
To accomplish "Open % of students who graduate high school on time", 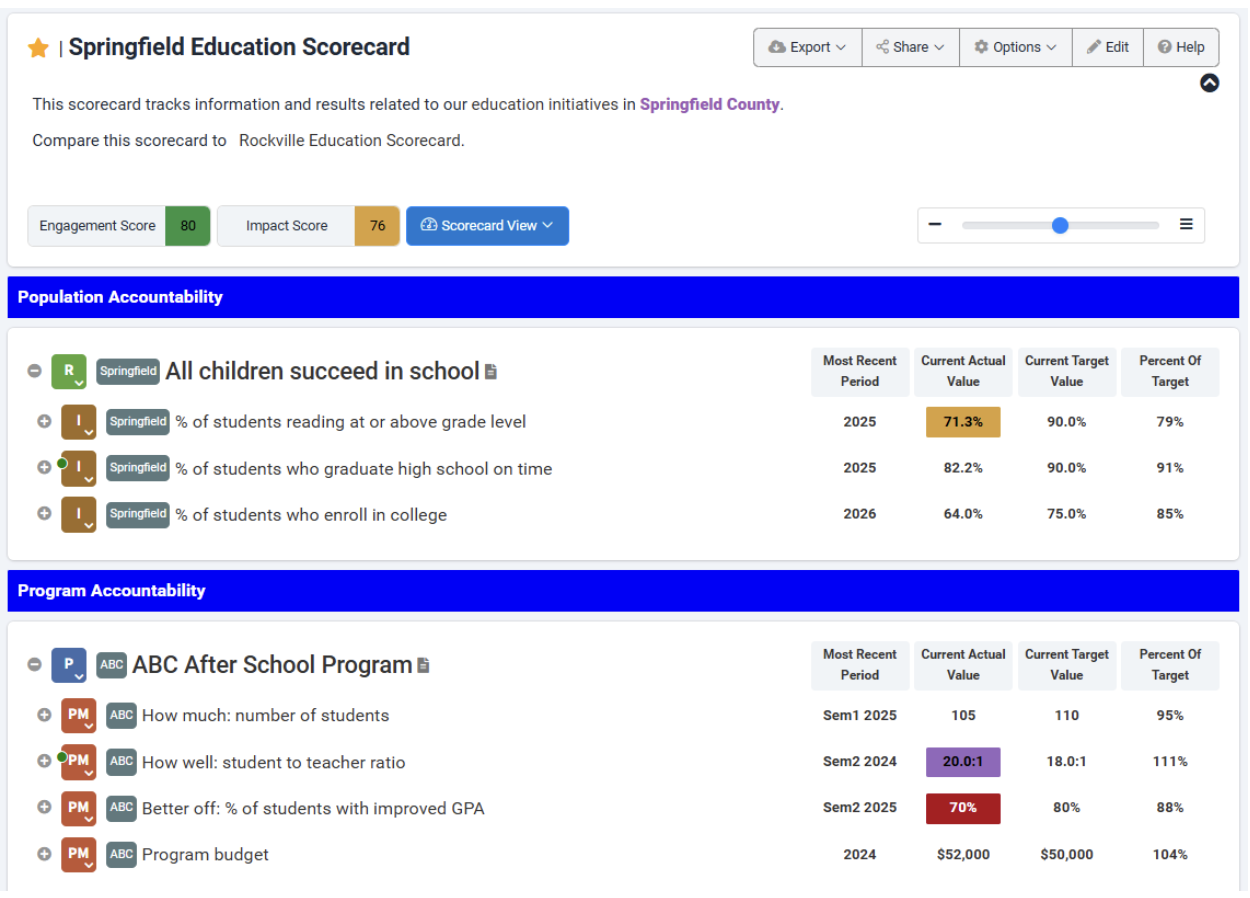I will 364,468.
